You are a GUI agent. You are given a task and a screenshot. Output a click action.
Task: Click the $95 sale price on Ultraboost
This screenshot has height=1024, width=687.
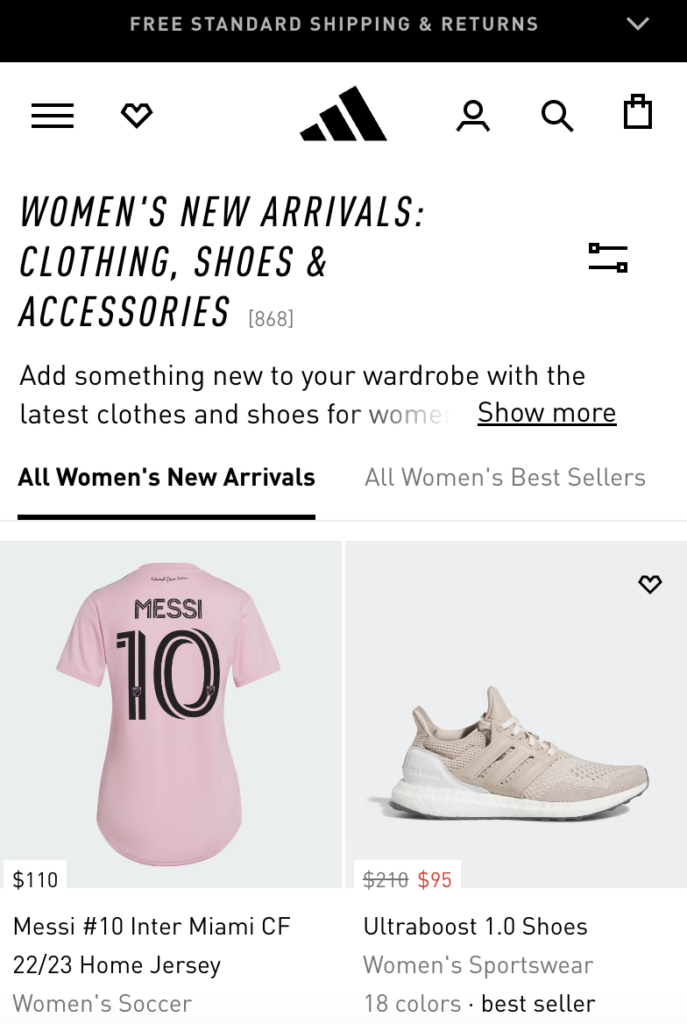click(435, 880)
